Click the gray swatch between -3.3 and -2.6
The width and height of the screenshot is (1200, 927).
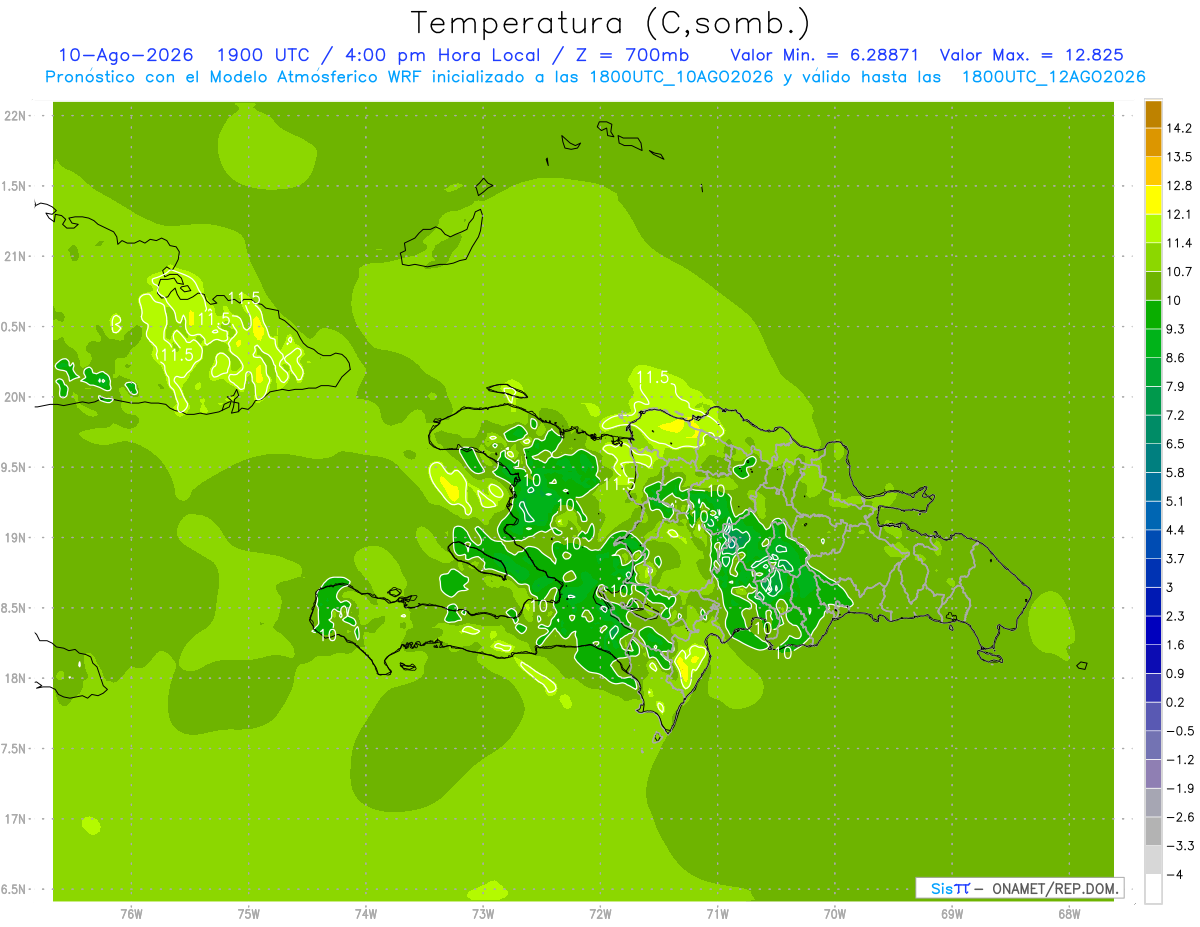tap(1153, 831)
